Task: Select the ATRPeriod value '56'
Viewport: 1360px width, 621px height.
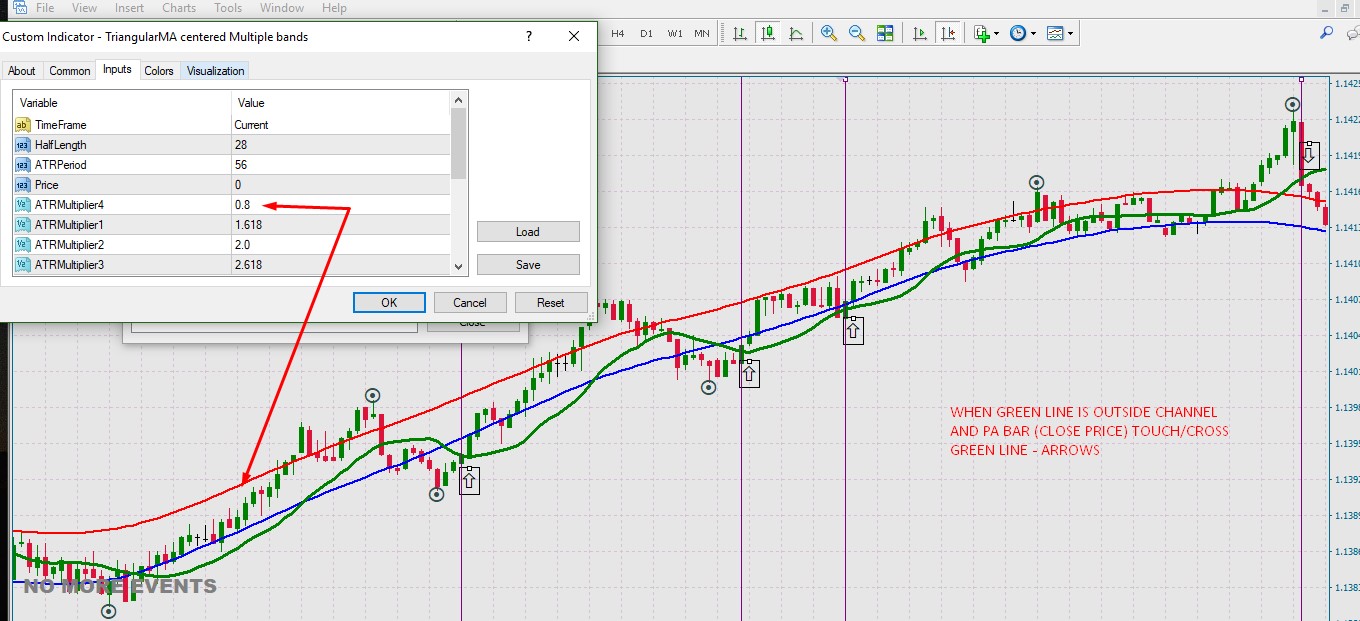Action: (240, 165)
